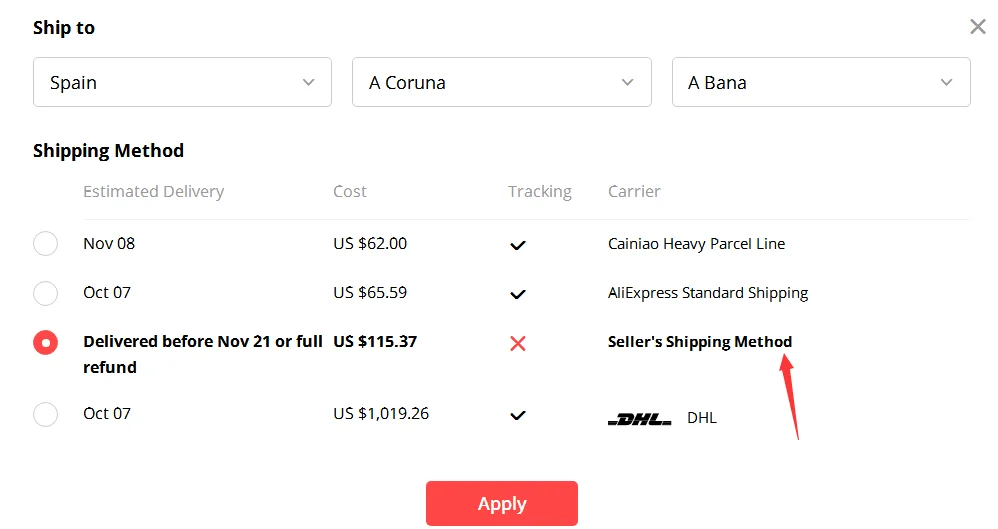Image resolution: width=998 pixels, height=529 pixels.
Task: Open the Spain country dropdown
Action: 182,82
